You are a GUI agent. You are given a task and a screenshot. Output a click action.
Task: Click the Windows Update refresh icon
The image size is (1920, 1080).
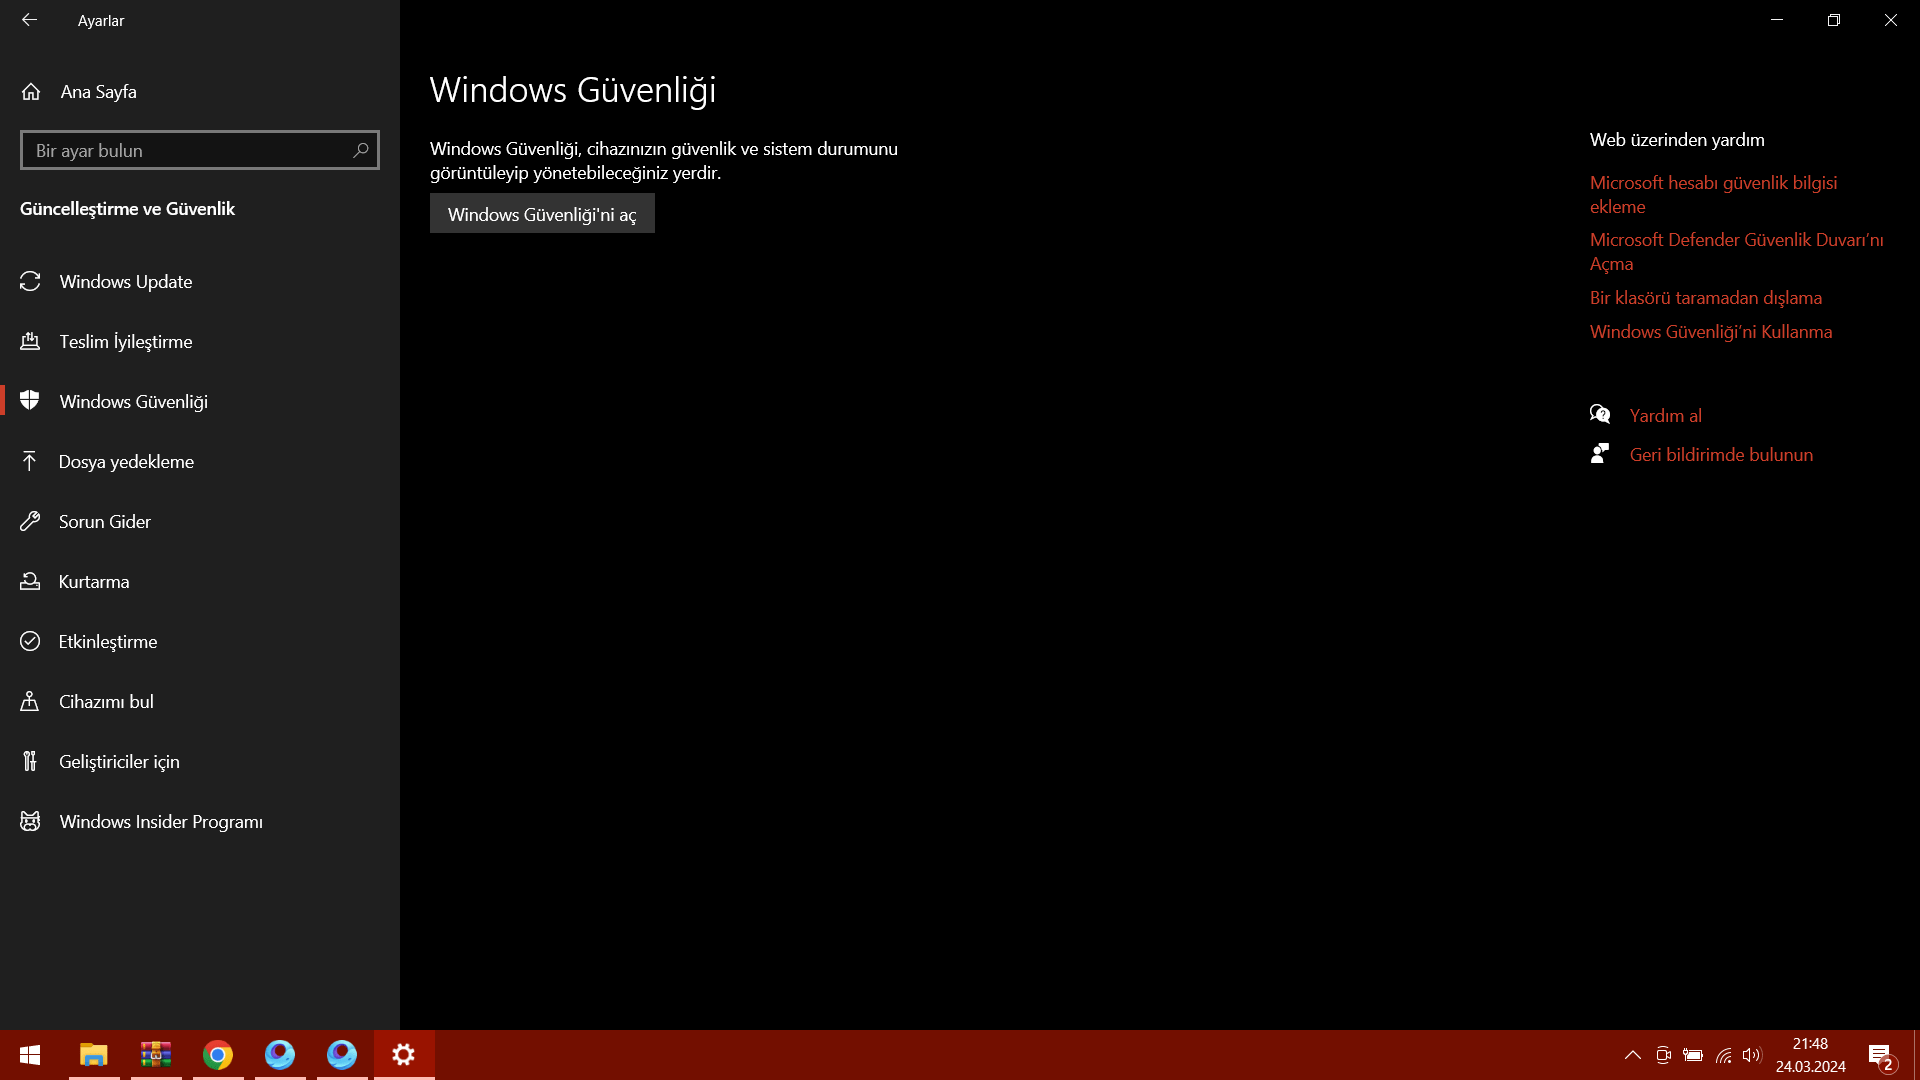click(x=30, y=282)
